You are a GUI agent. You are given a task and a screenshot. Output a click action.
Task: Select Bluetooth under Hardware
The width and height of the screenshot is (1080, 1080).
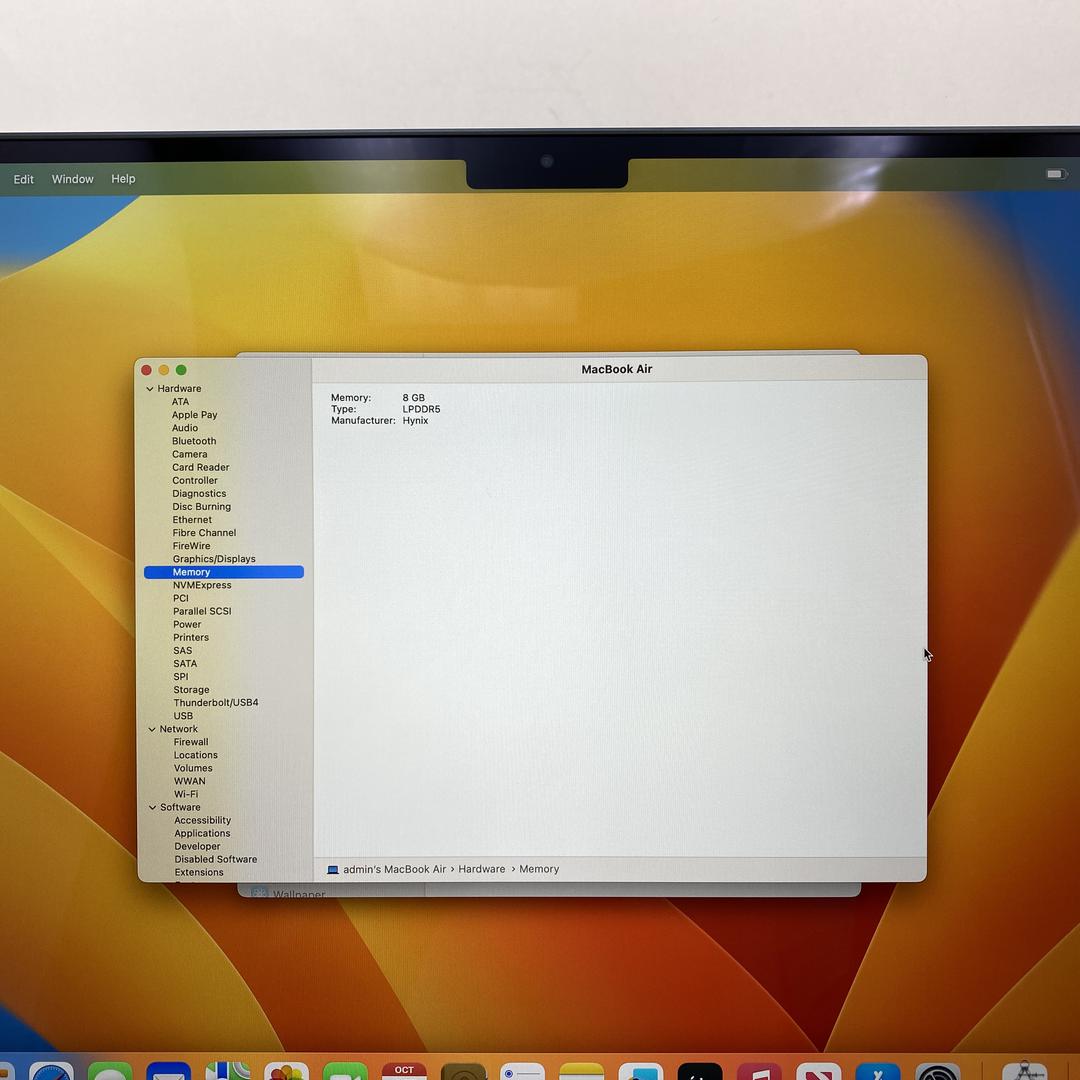tap(194, 441)
